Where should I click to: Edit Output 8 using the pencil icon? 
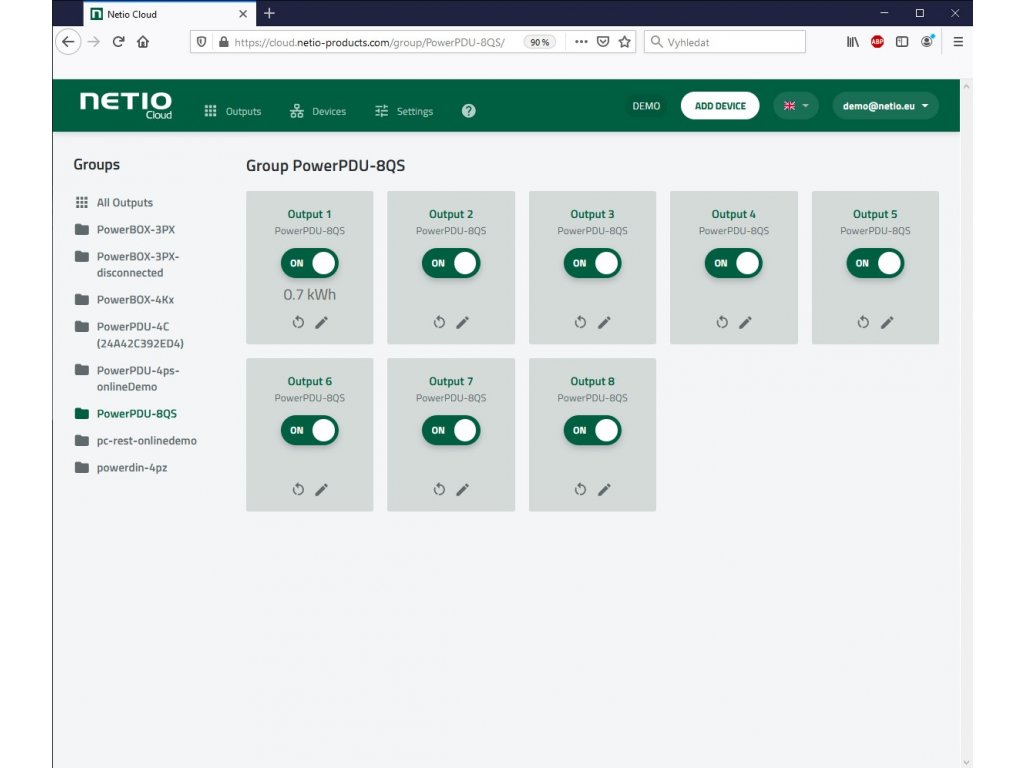[604, 489]
